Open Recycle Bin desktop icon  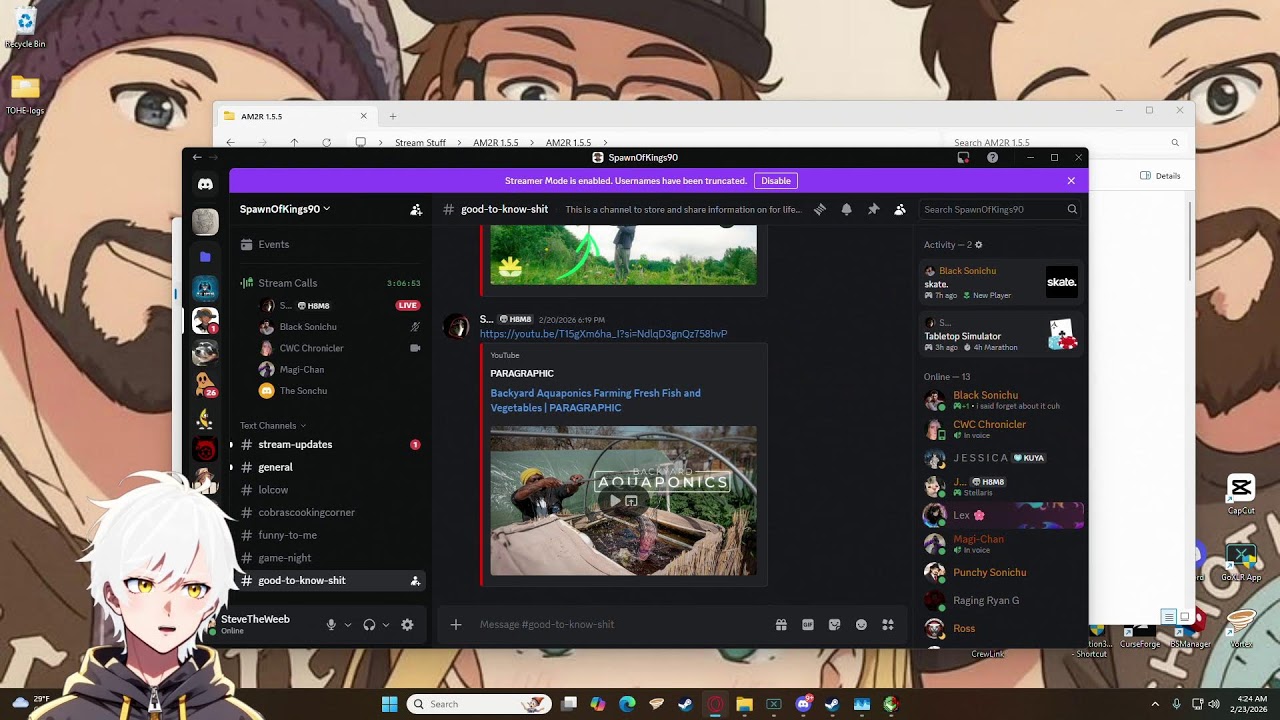coord(25,28)
